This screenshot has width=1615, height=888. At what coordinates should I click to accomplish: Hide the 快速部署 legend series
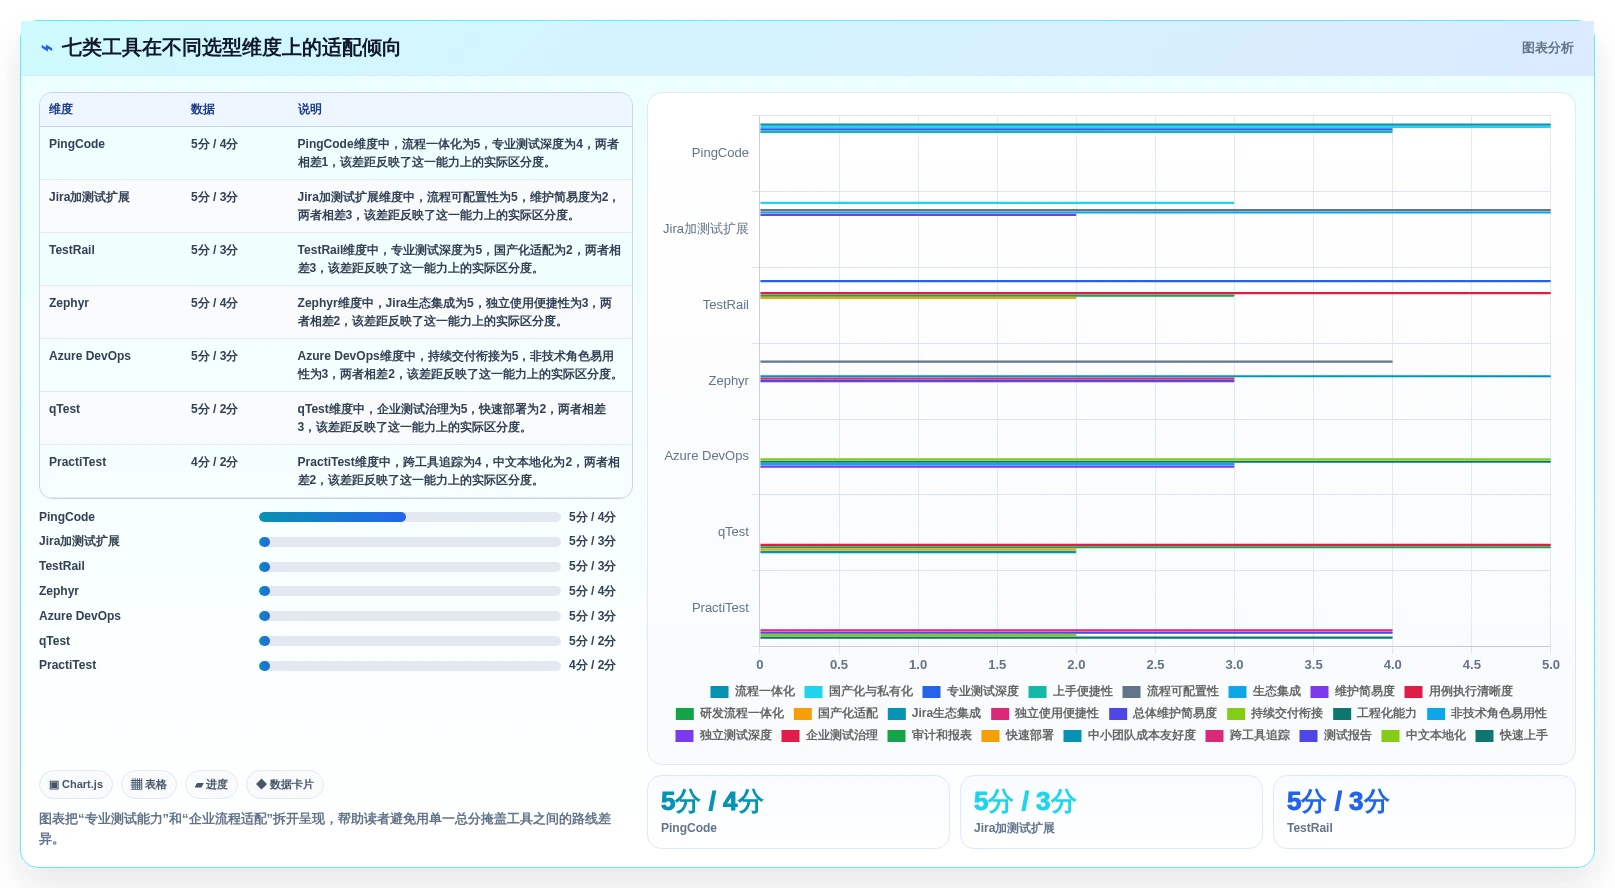pyautogui.click(x=1018, y=735)
